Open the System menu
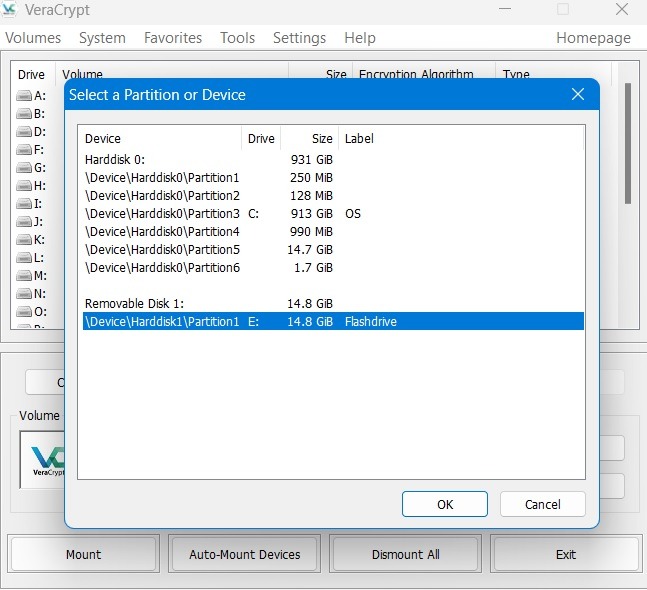The image size is (647, 590). point(102,38)
